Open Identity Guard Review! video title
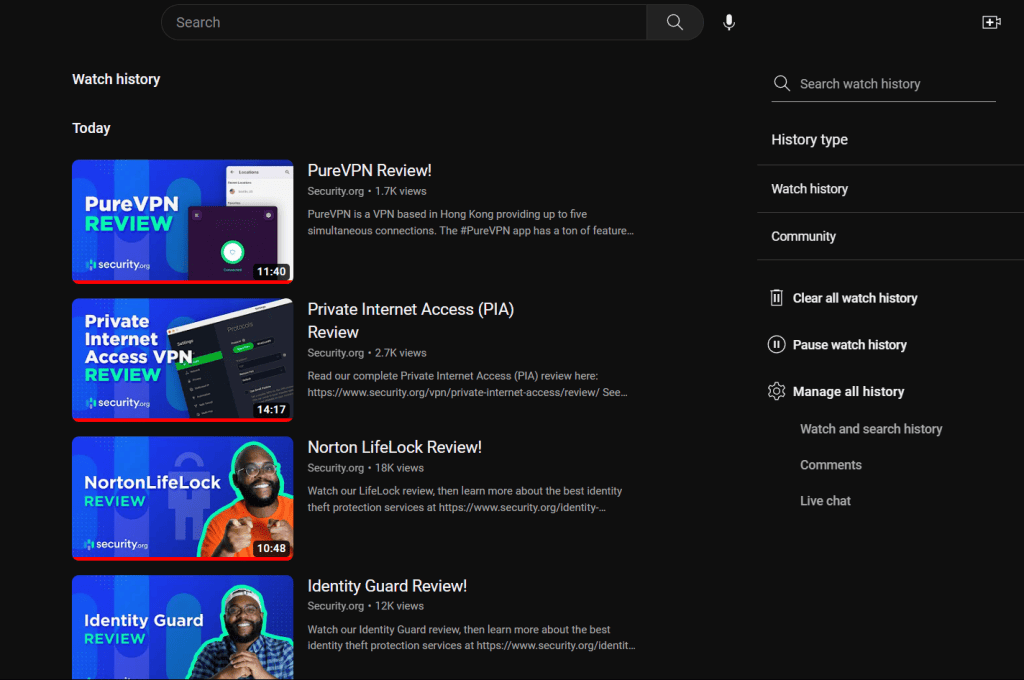Image resolution: width=1024 pixels, height=680 pixels. 387,585
